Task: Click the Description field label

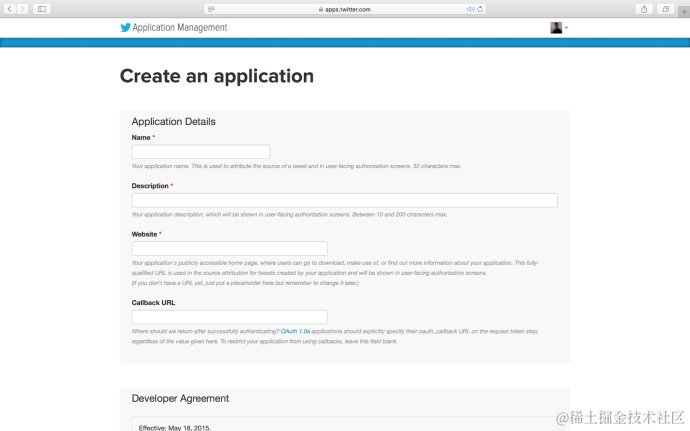Action: pyautogui.click(x=150, y=186)
